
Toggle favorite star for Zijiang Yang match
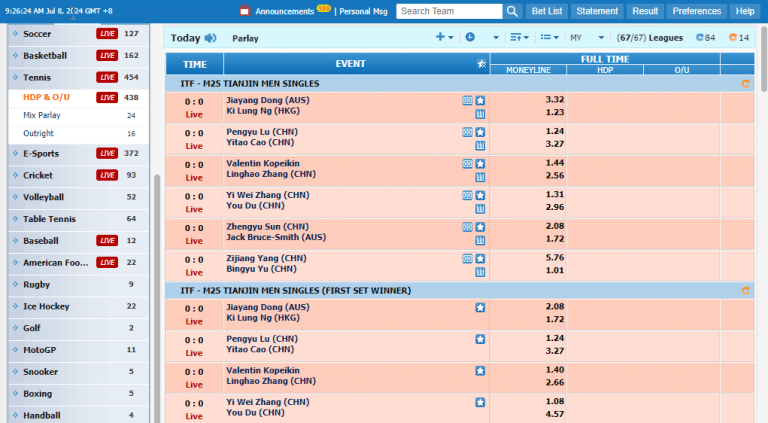pos(480,258)
